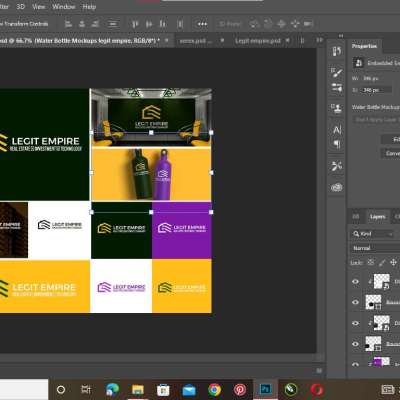Open the Window menu
This screenshot has width=400, height=400.
[64, 7]
